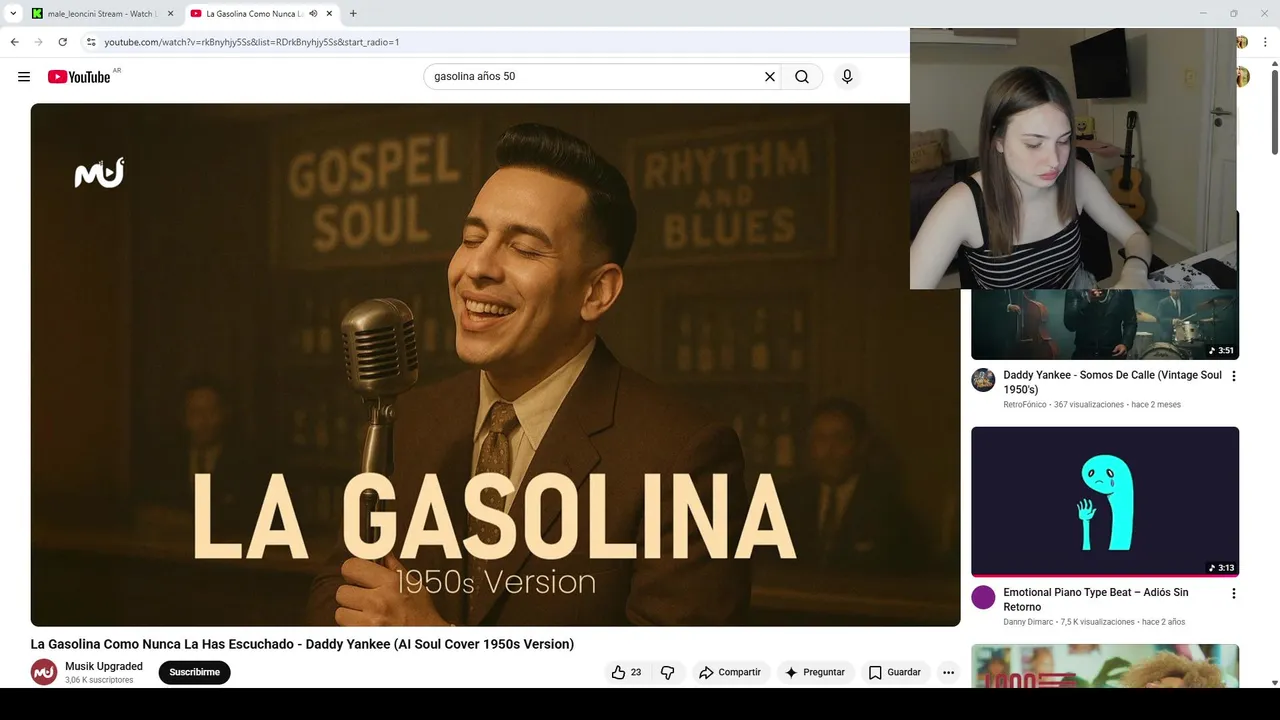The image size is (1280, 720).
Task: Go to YouTube home via logo
Action: pyautogui.click(x=79, y=77)
